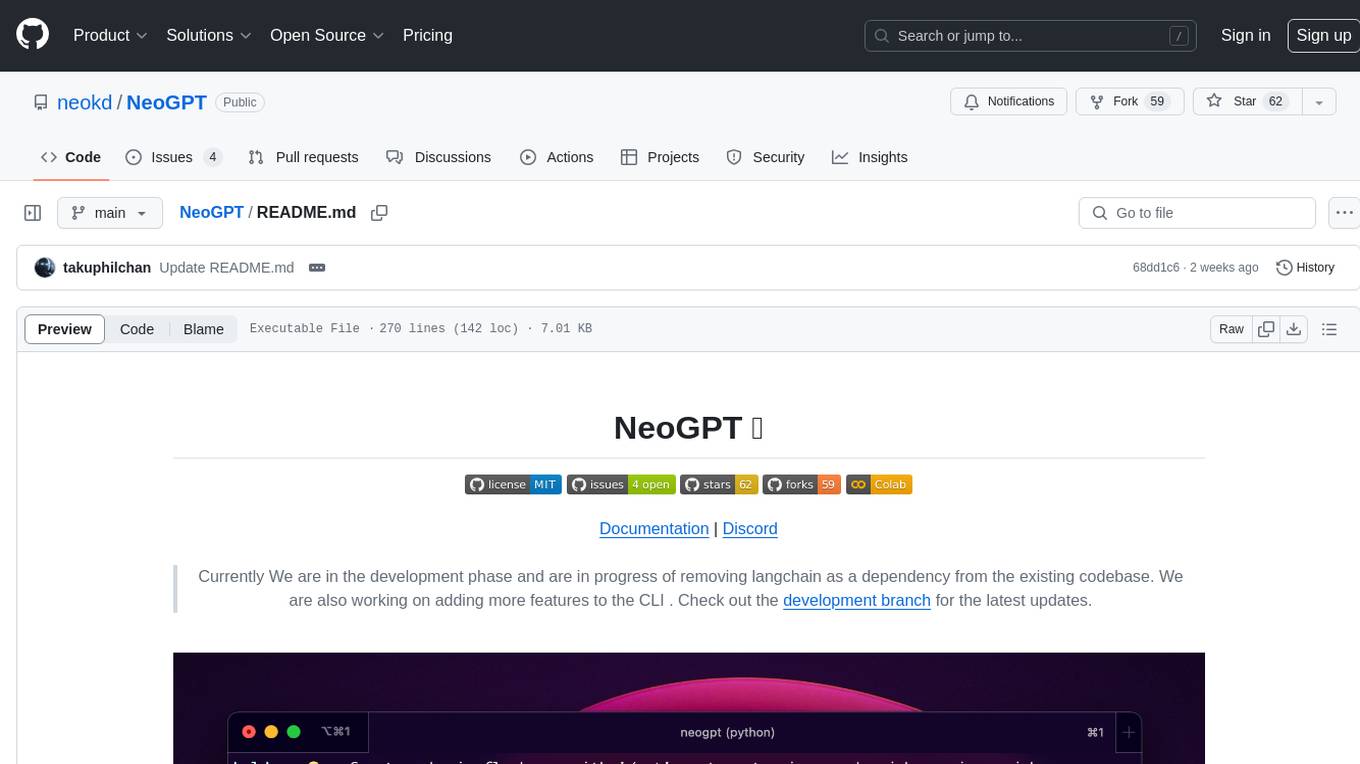Expand the Open Source menu
Screen dimensions: 1360x764
[x=327, y=35]
